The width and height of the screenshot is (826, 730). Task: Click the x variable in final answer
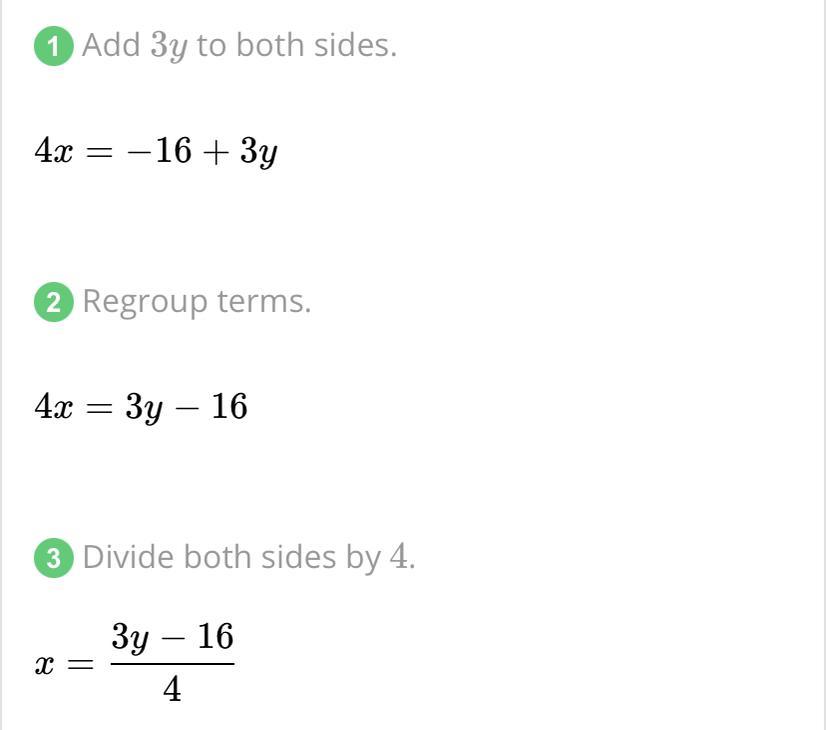[44, 664]
